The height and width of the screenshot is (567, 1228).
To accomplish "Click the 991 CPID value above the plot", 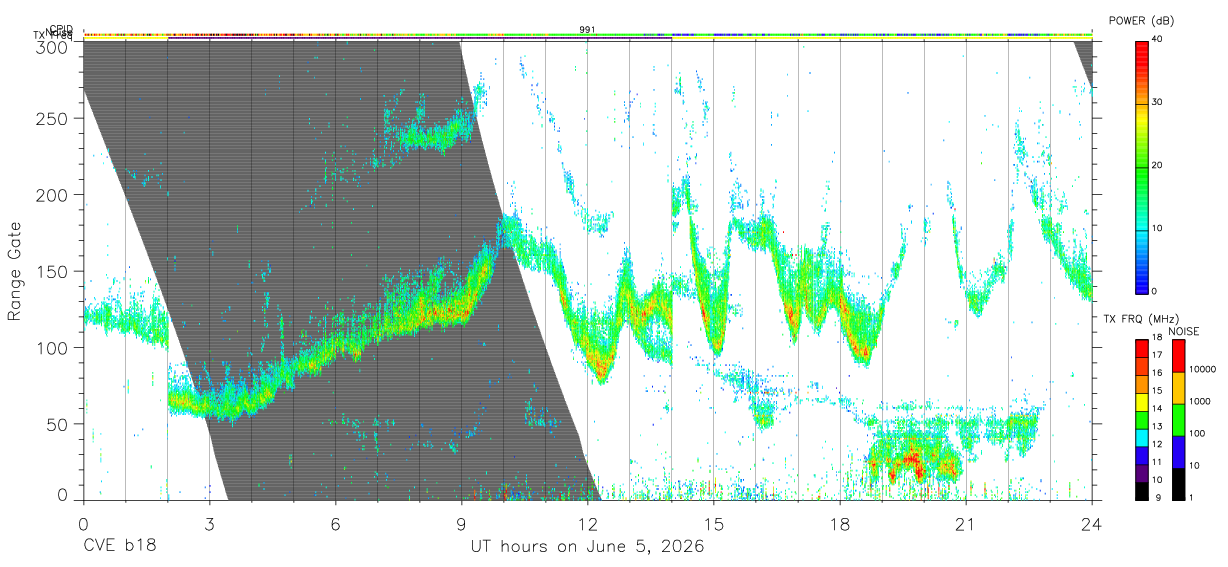I will click(588, 30).
